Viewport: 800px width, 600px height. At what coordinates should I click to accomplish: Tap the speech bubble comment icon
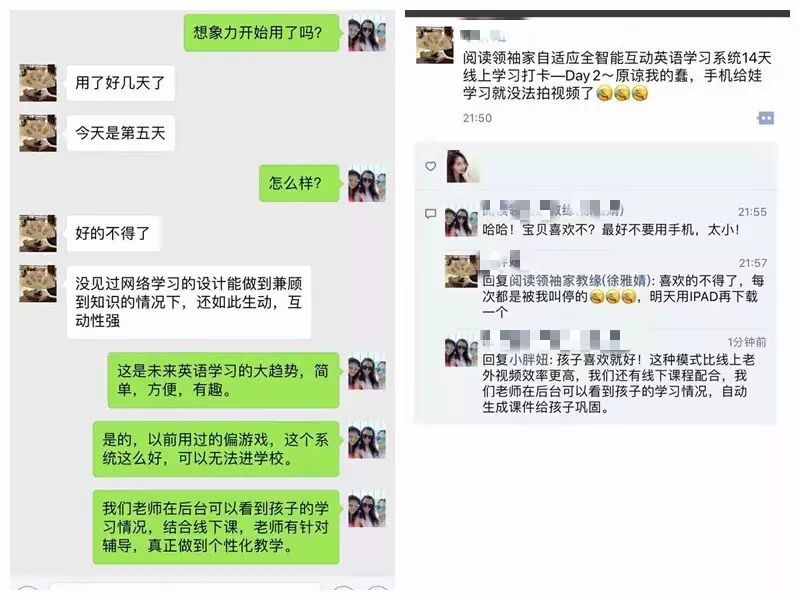click(x=431, y=214)
